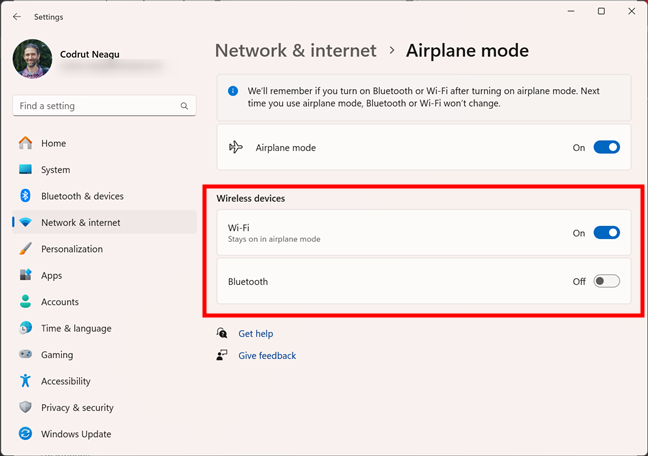Open Windows Update settings
Image resolution: width=648 pixels, height=456 pixels.
pos(104,434)
